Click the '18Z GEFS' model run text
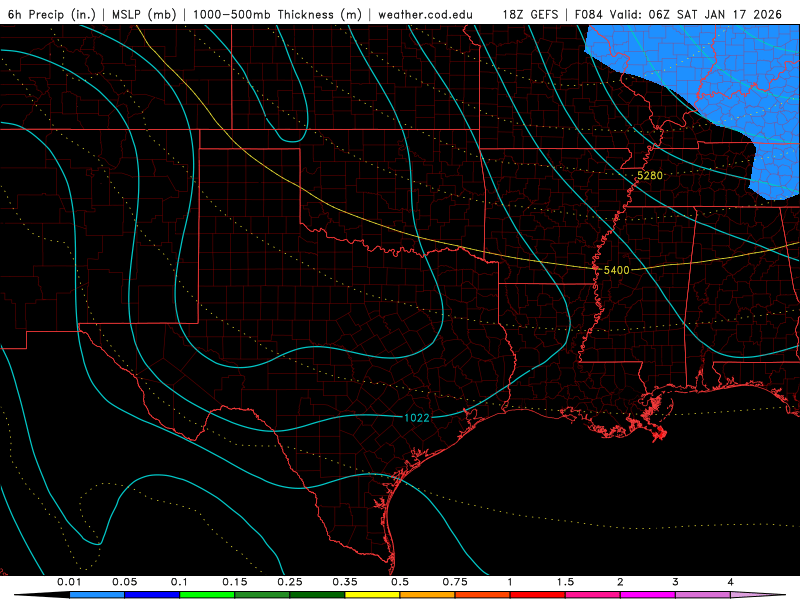 [x=531, y=14]
